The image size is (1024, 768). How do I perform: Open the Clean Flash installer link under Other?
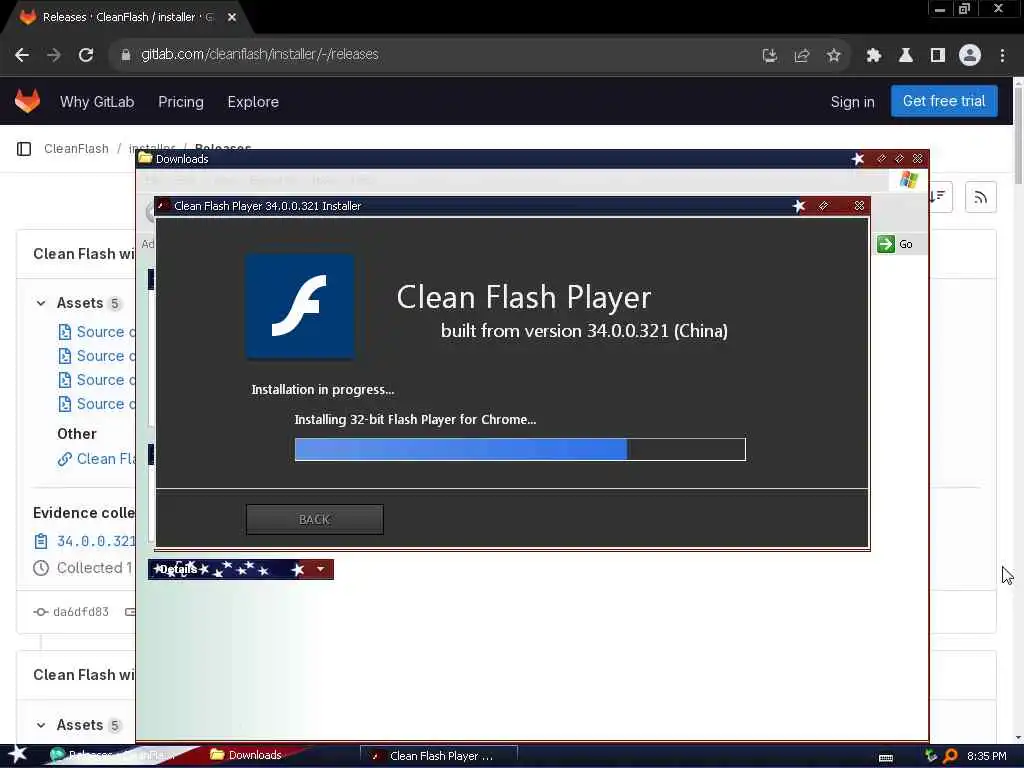(106, 459)
